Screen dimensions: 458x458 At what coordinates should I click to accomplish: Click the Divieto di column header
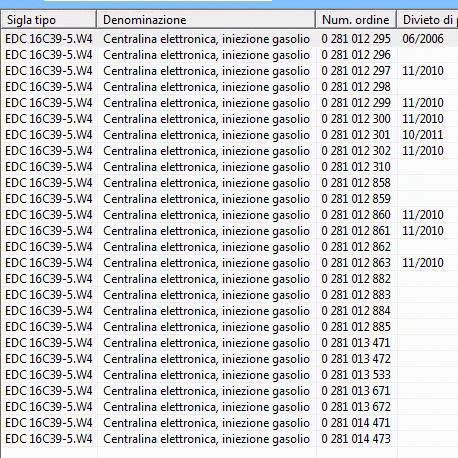[427, 20]
